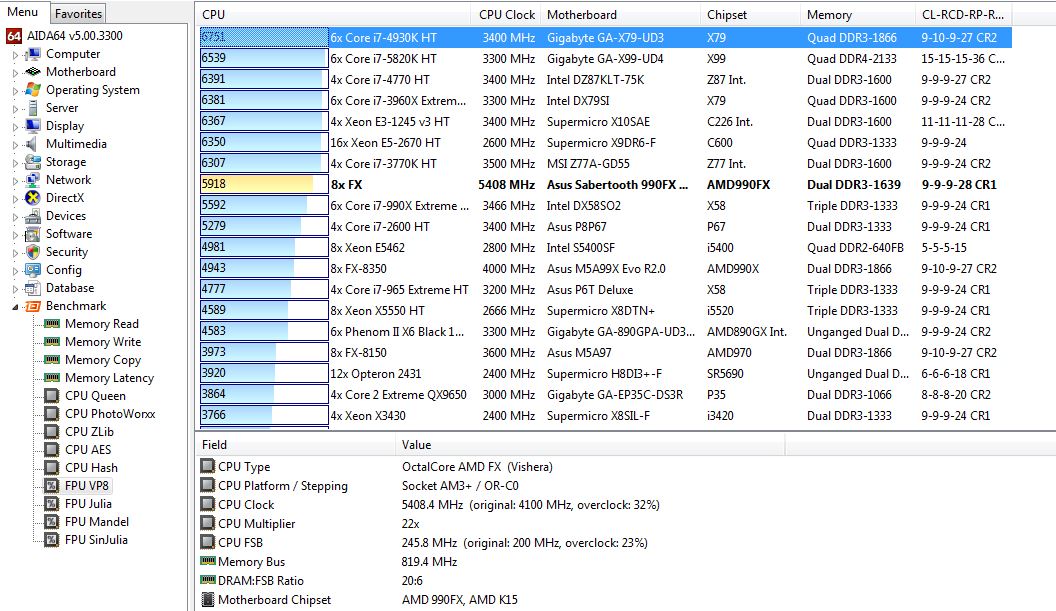Click the DRAM:FSB Ratio field
Screen dimensions: 1056x611
[x=261, y=581]
